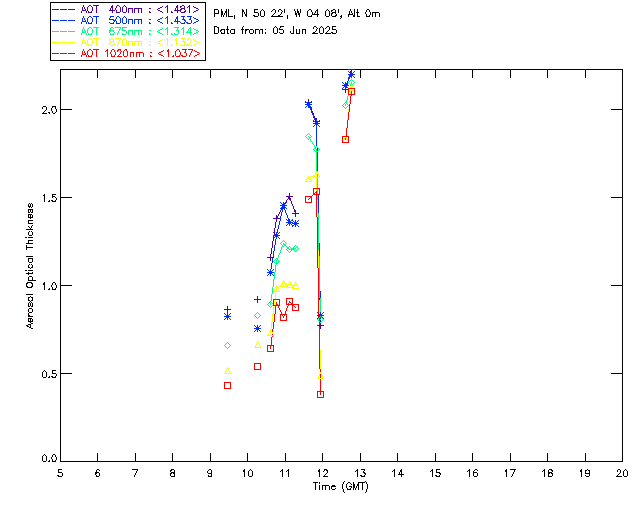Click the x-axis tick label '14'
The image size is (640, 512).
pyautogui.click(x=398, y=473)
